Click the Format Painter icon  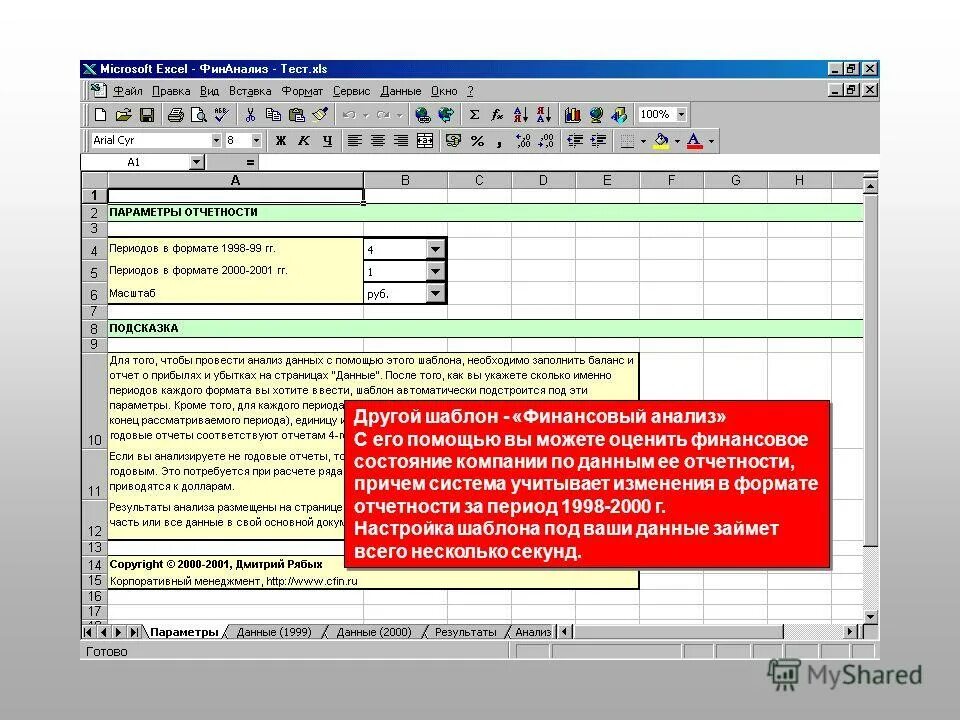pyautogui.click(x=319, y=116)
